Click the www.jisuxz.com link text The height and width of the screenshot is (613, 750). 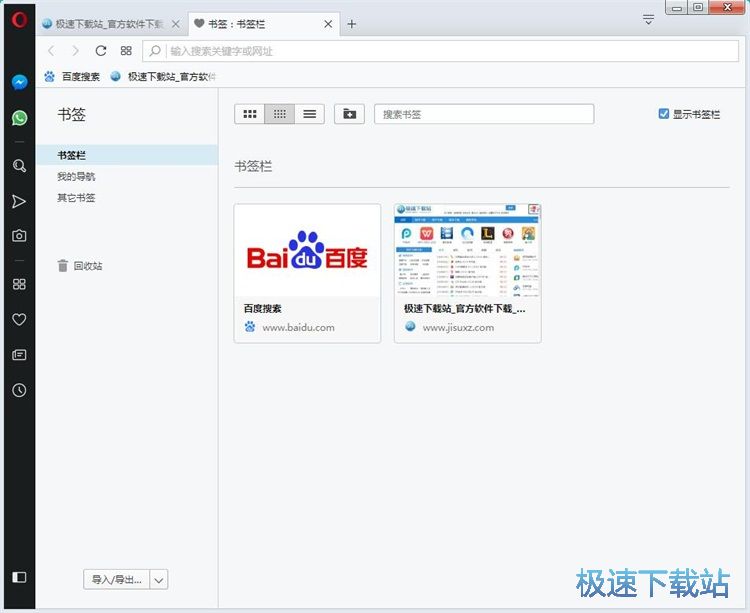(x=458, y=328)
